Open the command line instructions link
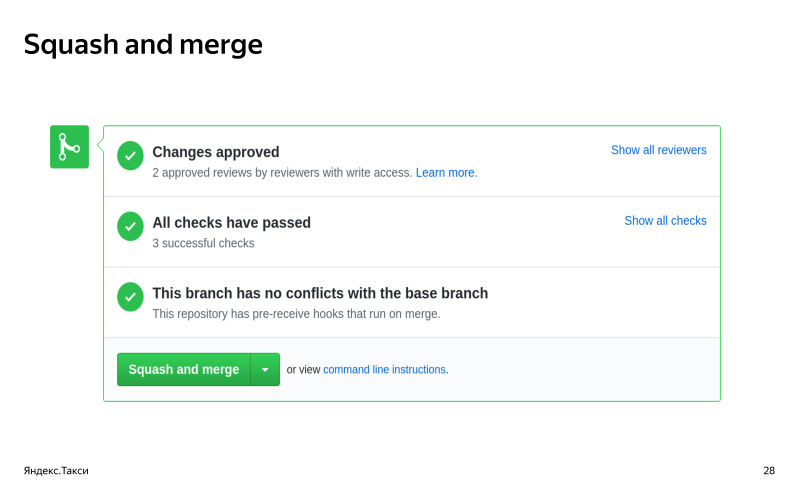The image size is (800, 500). (x=384, y=369)
